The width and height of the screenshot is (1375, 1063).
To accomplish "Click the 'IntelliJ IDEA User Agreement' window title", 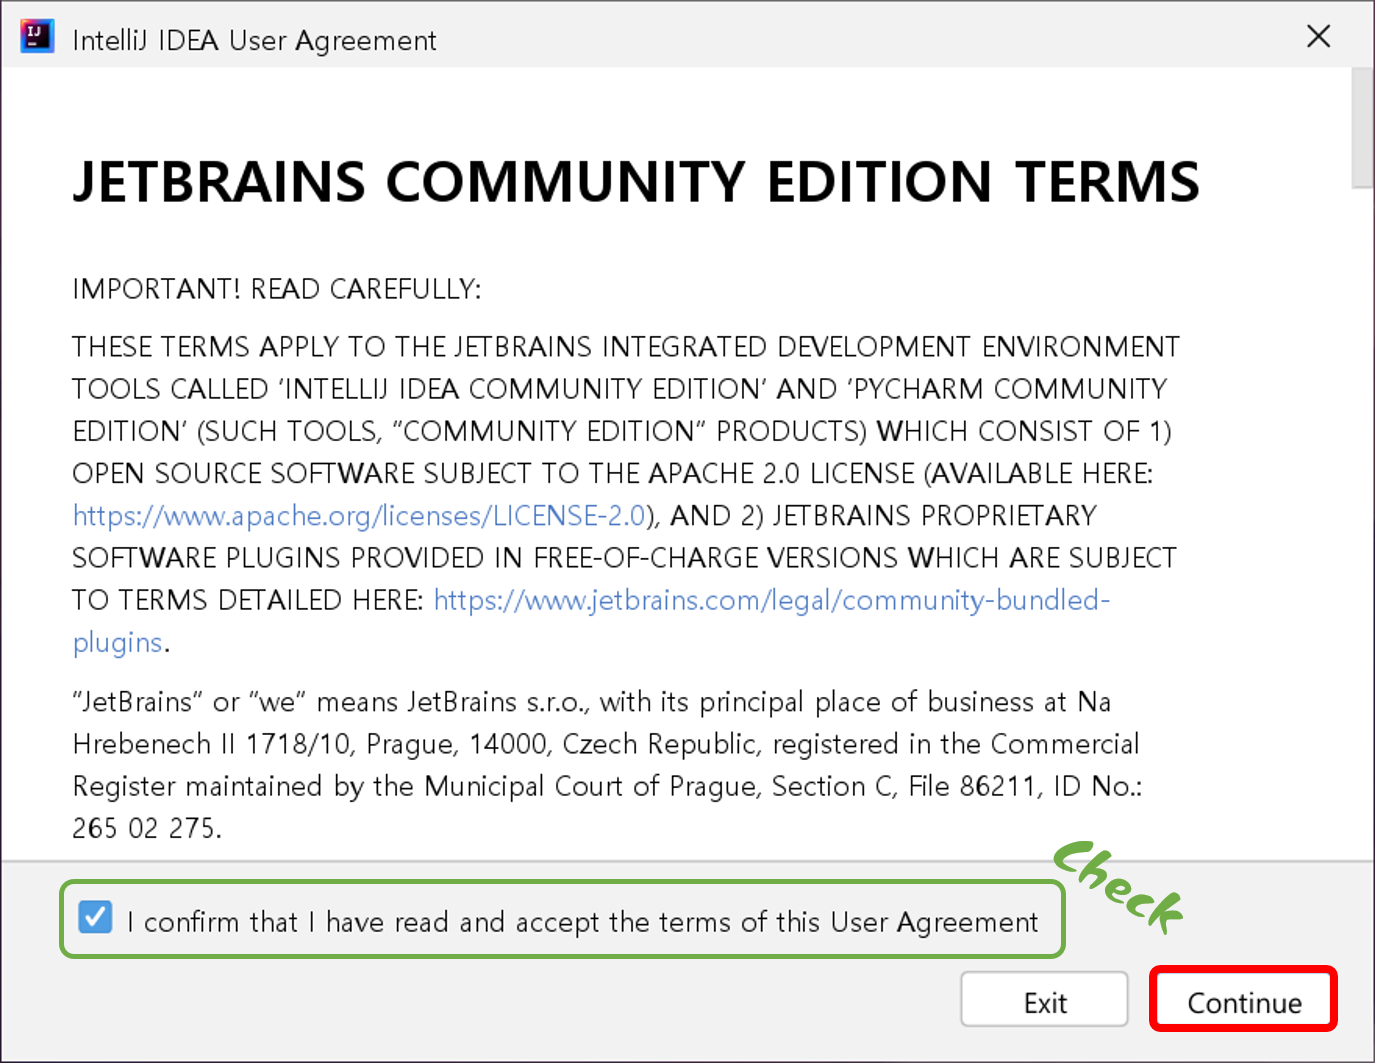I will (254, 40).
